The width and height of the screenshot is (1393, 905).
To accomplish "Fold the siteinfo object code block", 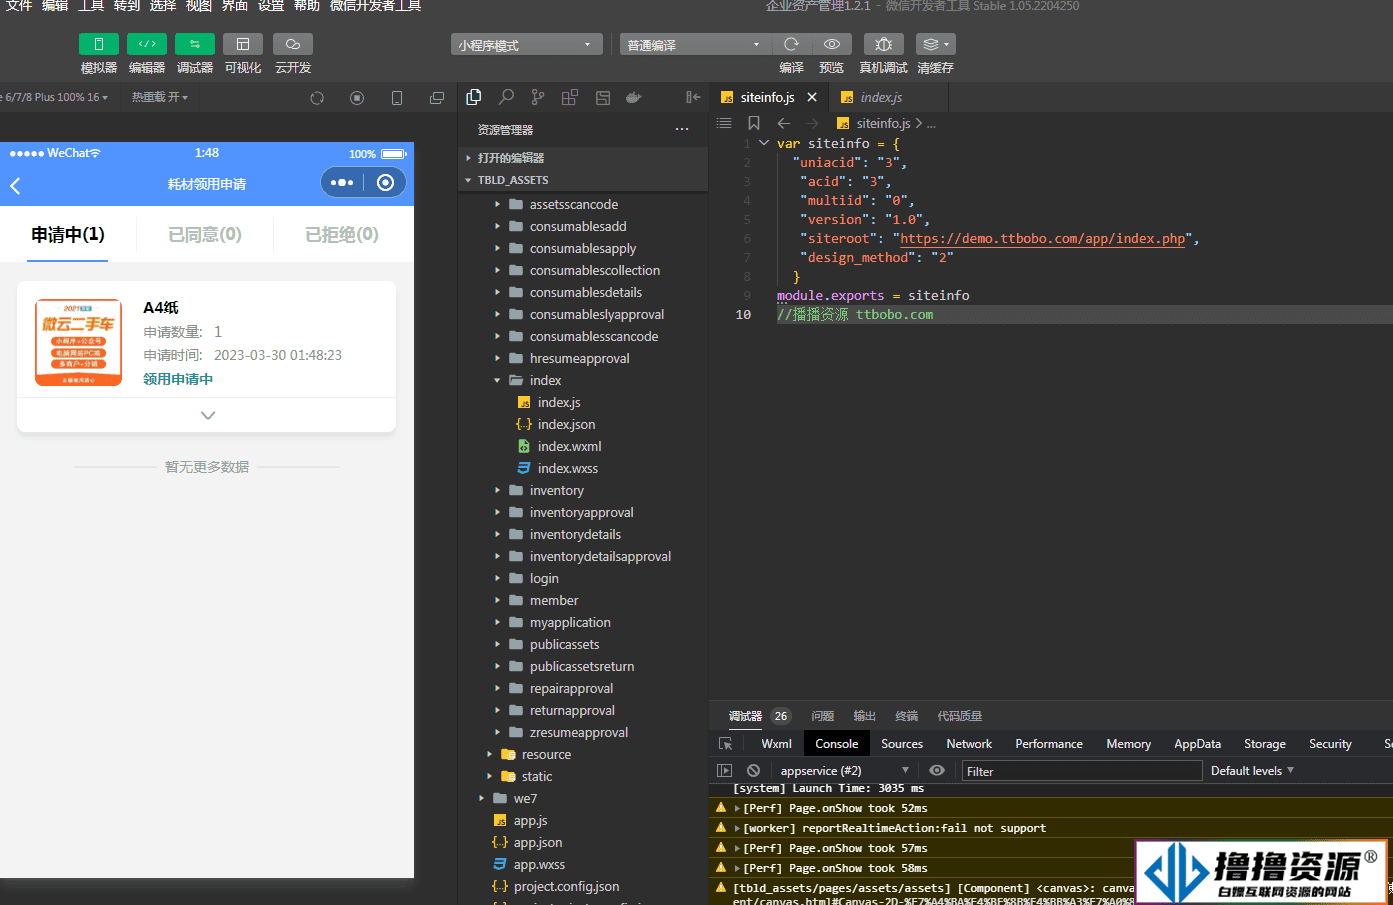I will (x=764, y=143).
